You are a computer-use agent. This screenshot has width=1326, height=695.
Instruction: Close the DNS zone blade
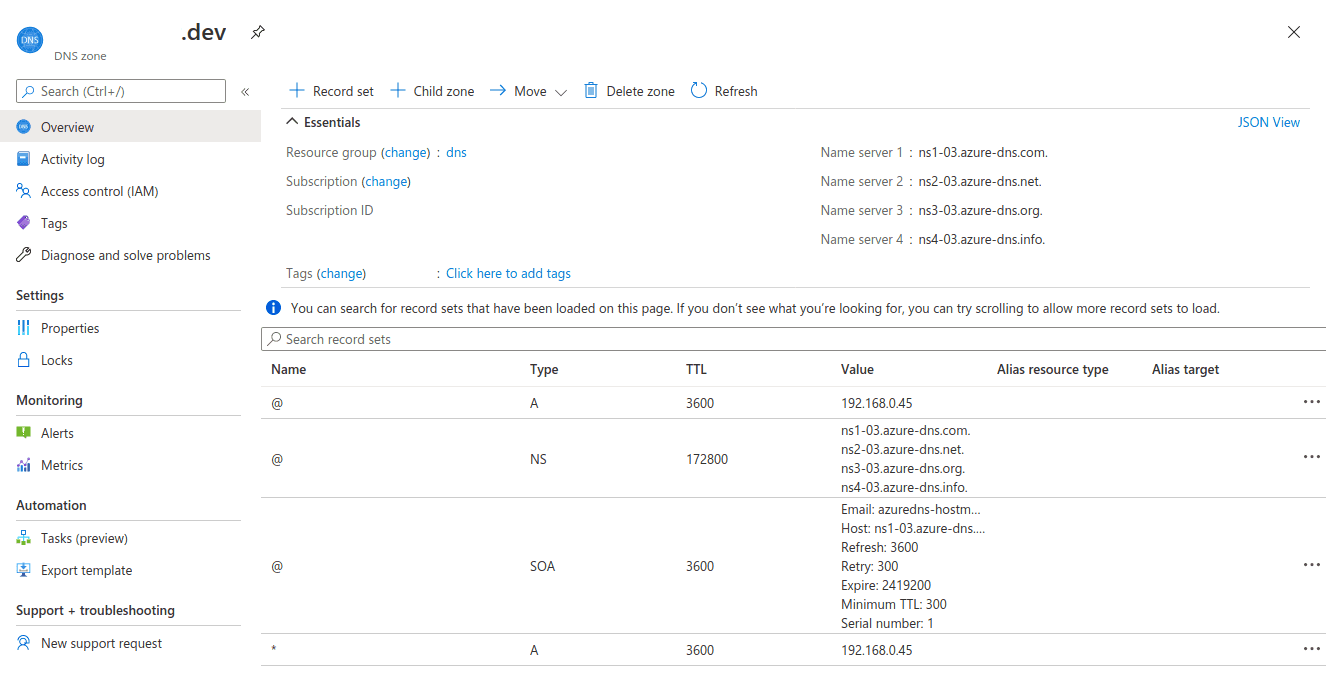1294,32
